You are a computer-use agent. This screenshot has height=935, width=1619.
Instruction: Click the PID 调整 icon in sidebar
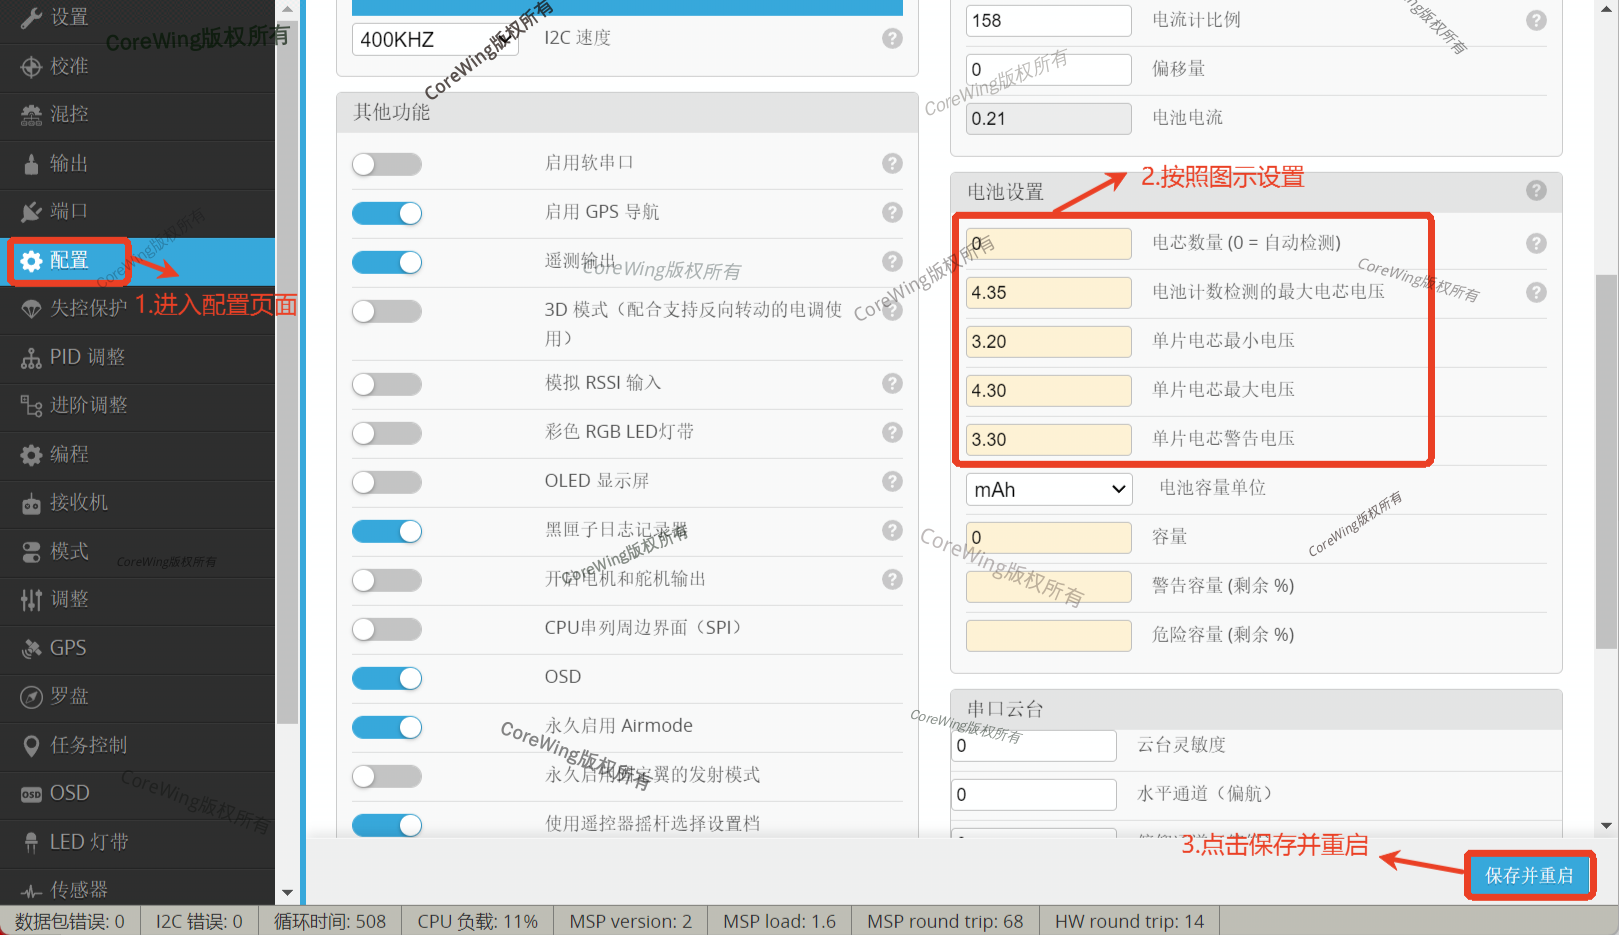coord(31,358)
